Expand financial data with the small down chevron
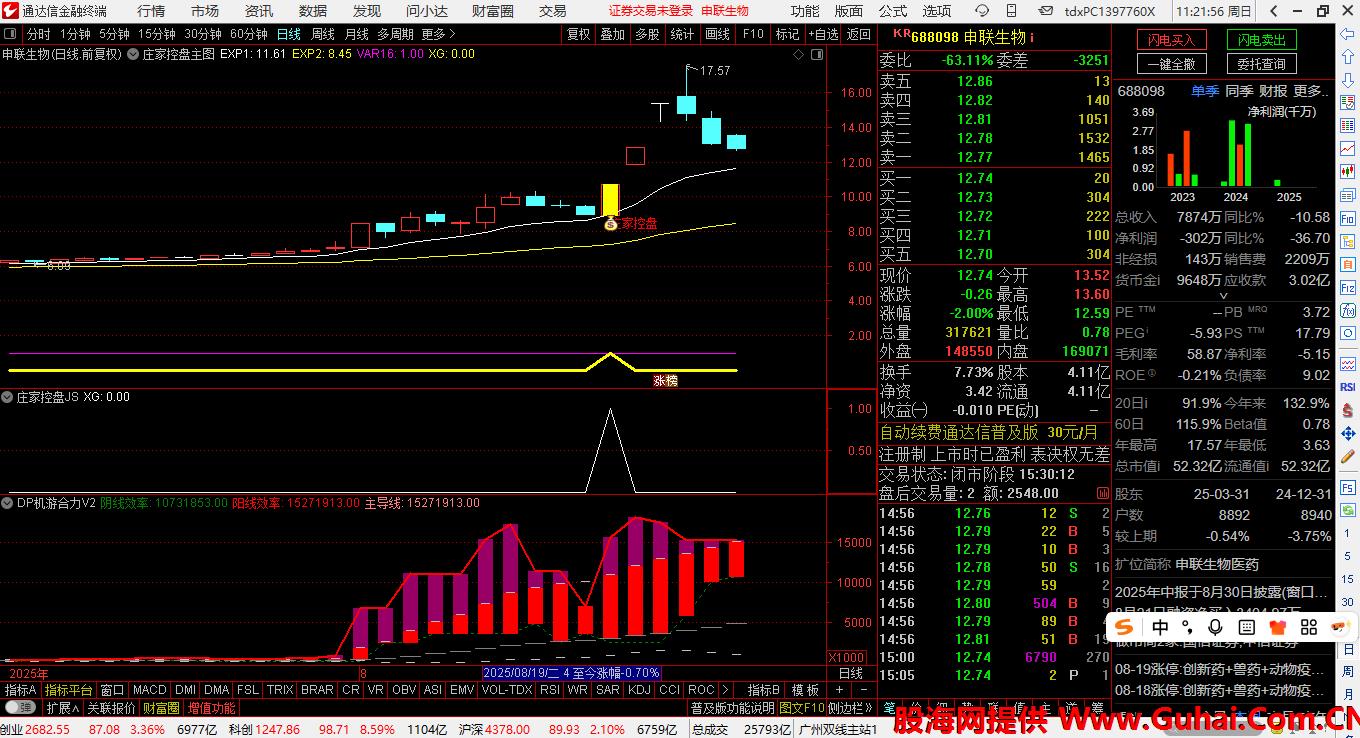 point(1222,296)
